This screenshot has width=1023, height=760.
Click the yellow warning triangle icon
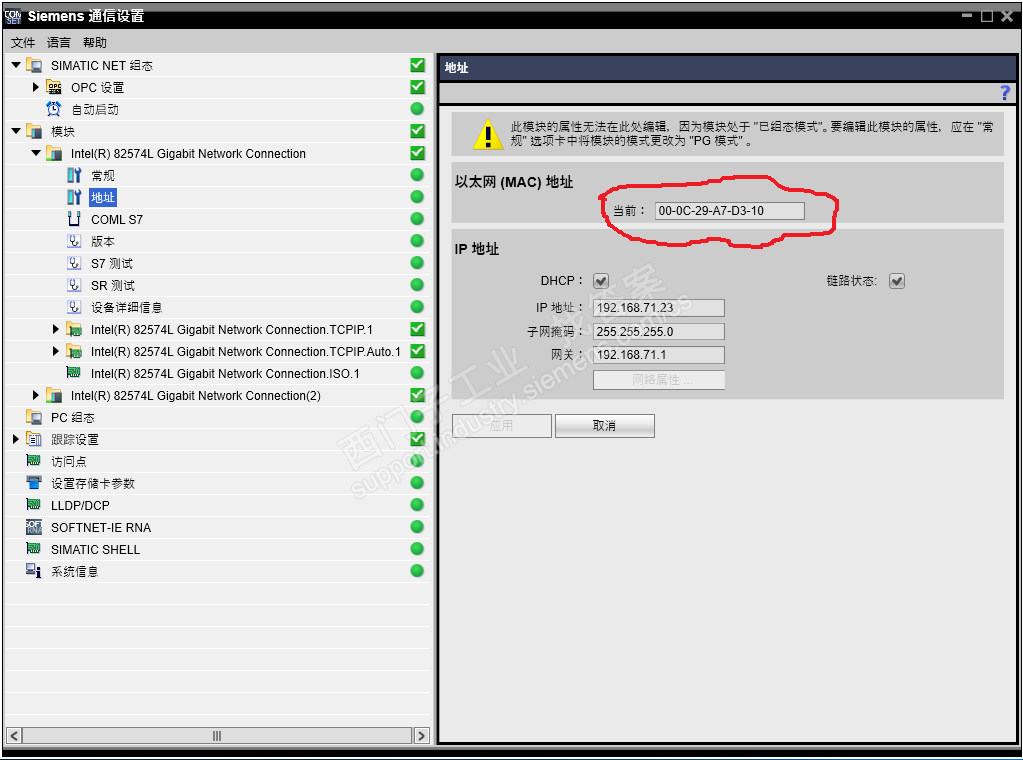pyautogui.click(x=487, y=134)
